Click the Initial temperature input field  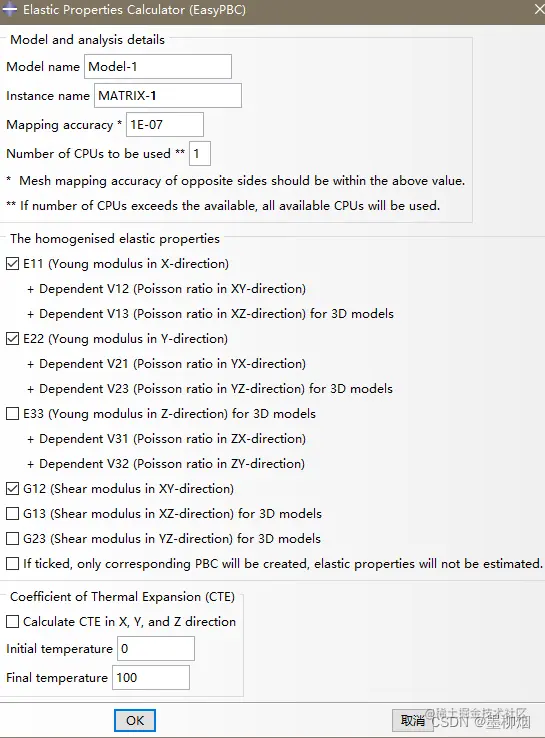click(156, 649)
